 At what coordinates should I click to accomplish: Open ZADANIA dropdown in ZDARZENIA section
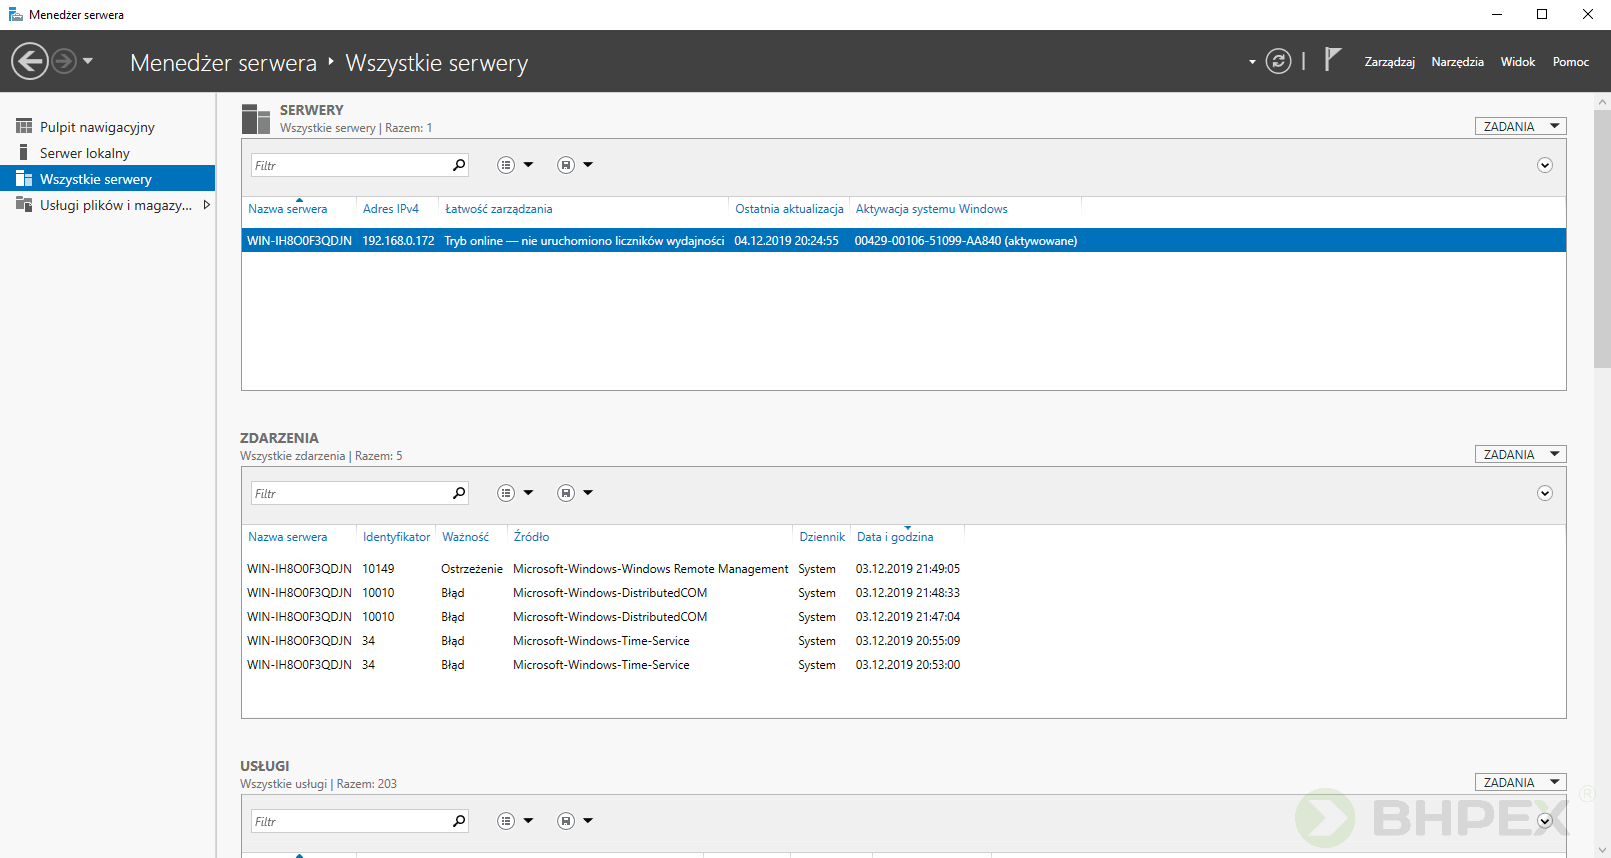click(1520, 454)
